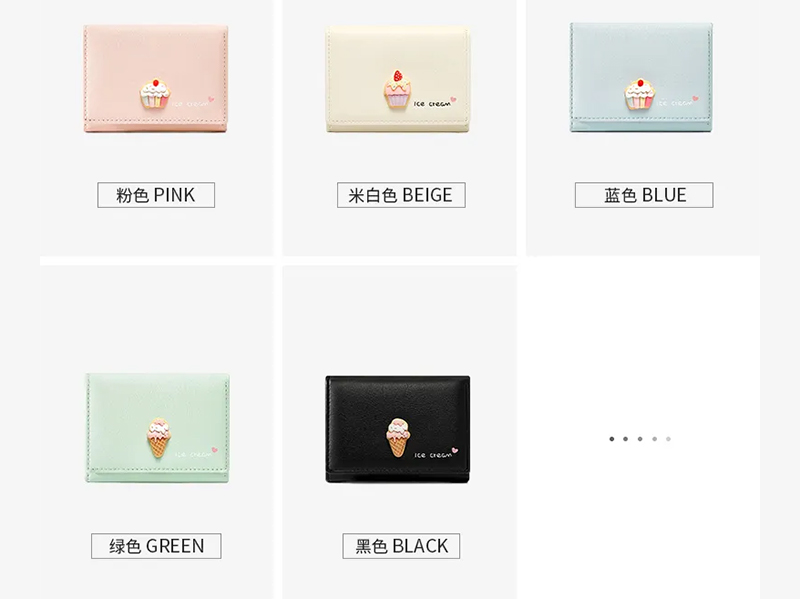Click the blue wallet product image
Viewport: 800px width, 599px height.
tap(641, 78)
